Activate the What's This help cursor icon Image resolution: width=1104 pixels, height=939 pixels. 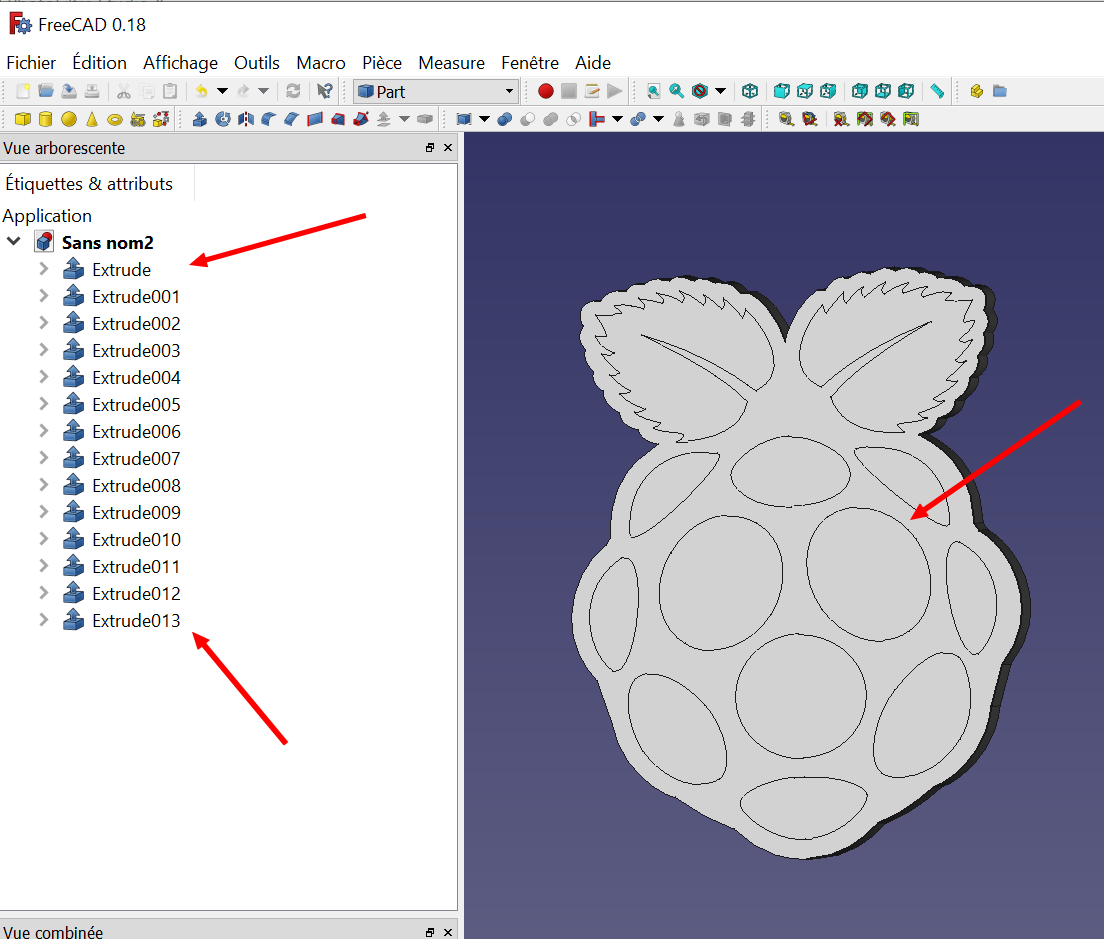325,92
